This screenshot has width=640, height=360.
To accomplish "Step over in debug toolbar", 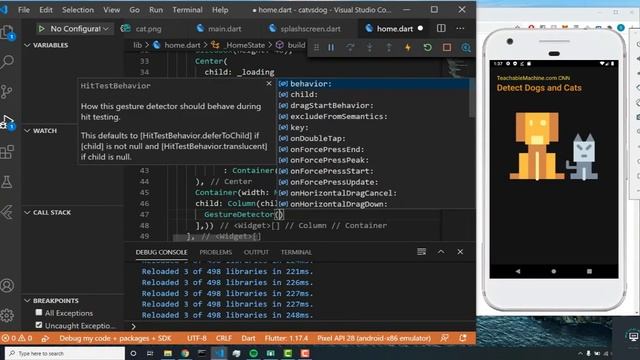I will coord(350,47).
